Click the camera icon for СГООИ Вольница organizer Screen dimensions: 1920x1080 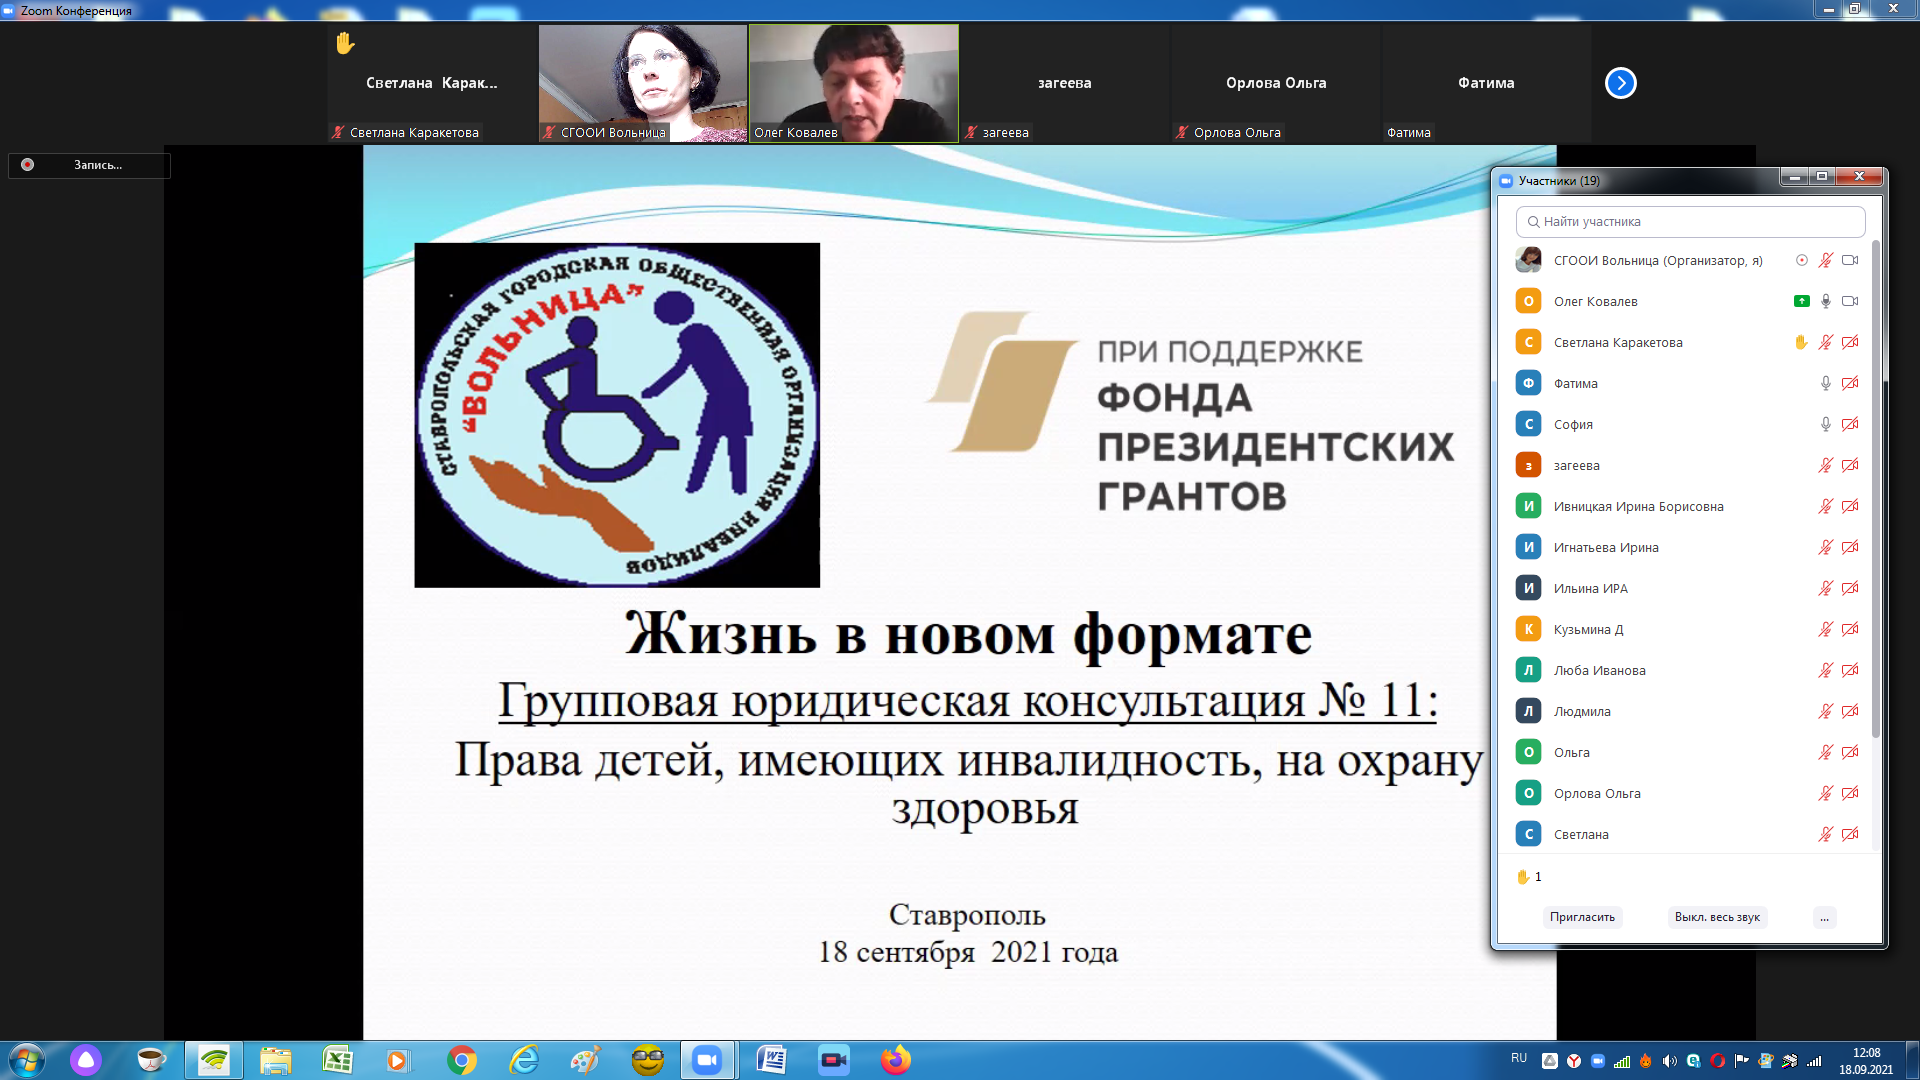click(x=1850, y=260)
